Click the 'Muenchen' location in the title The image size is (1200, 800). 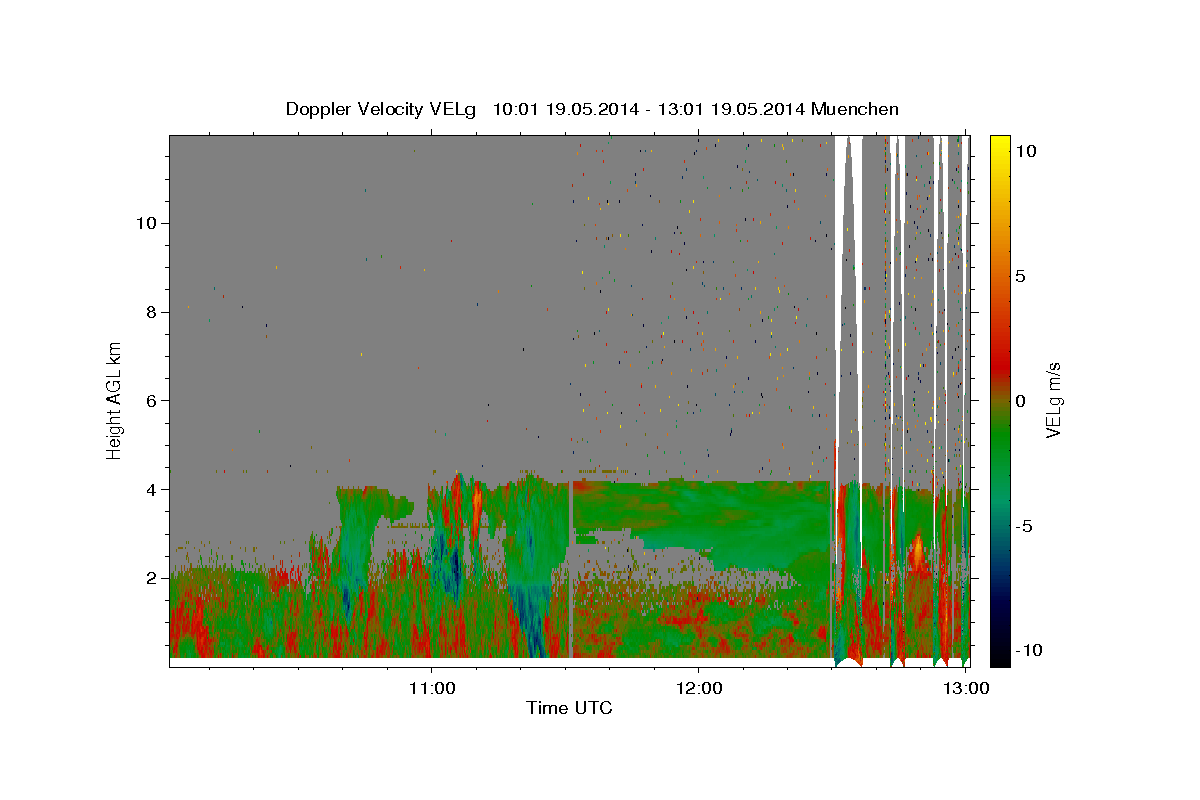[x=855, y=109]
